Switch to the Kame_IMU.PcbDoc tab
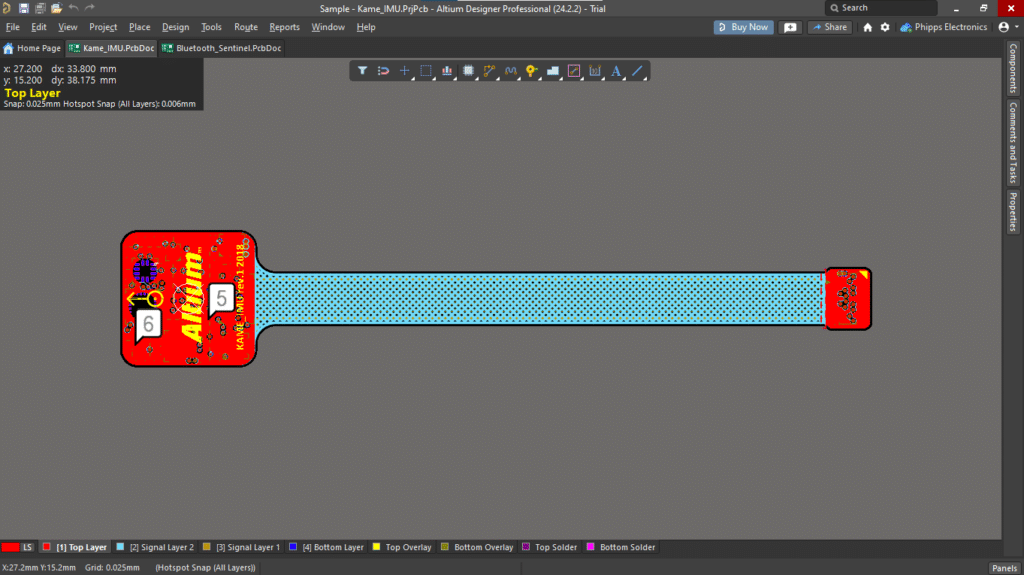1024x575 pixels. coord(112,48)
